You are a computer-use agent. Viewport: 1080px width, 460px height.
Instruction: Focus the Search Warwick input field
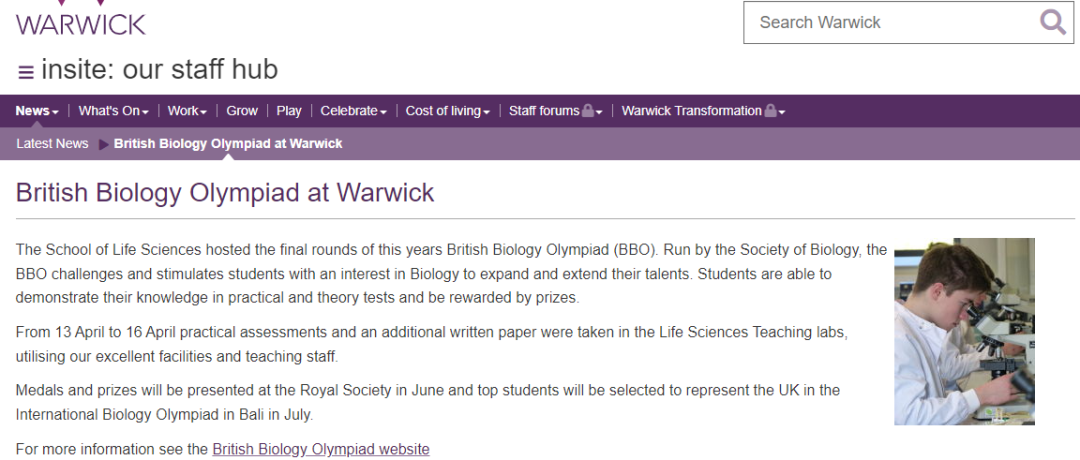pyautogui.click(x=892, y=23)
